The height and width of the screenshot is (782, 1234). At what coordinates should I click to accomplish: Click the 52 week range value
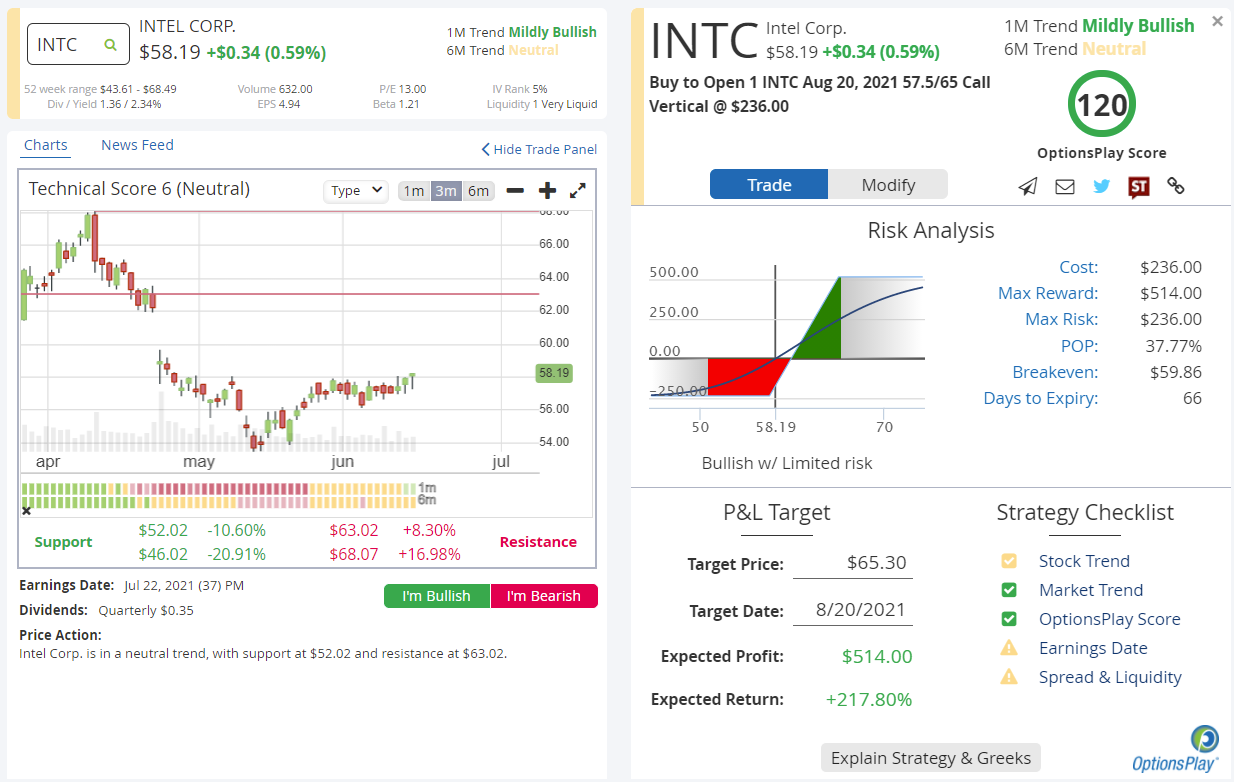pyautogui.click(x=138, y=89)
